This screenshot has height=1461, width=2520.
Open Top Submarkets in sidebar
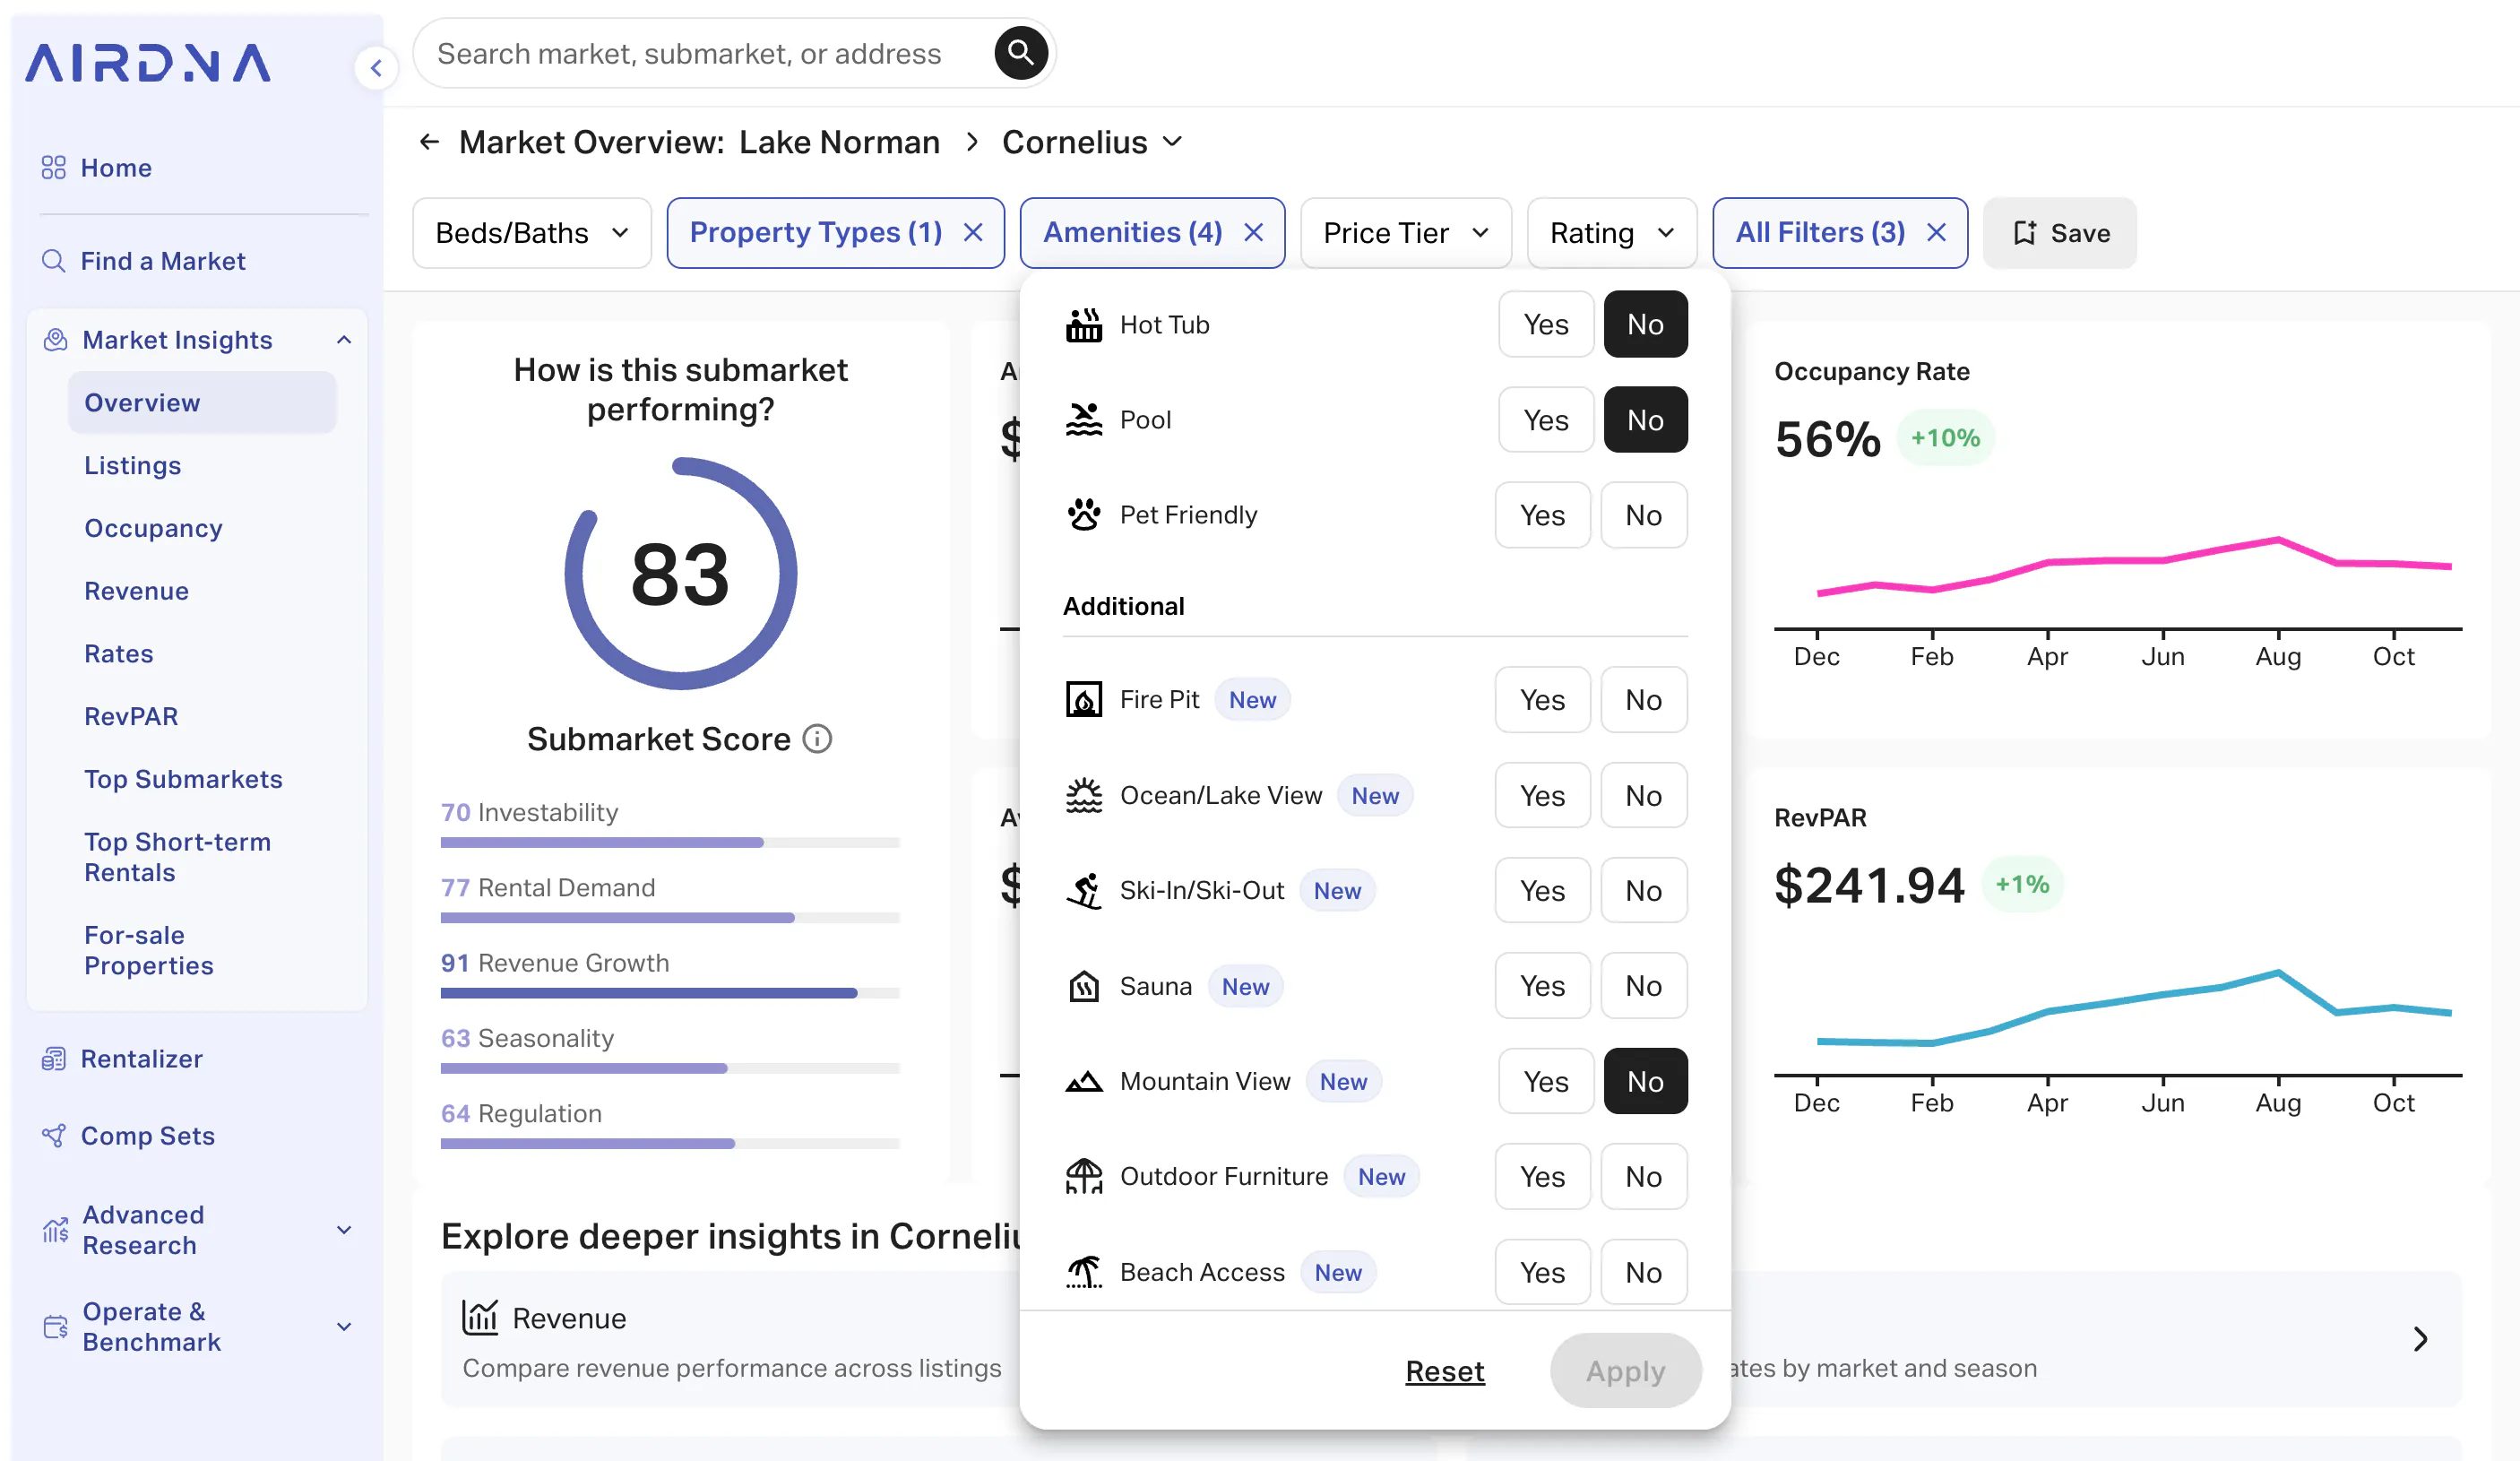(x=183, y=779)
